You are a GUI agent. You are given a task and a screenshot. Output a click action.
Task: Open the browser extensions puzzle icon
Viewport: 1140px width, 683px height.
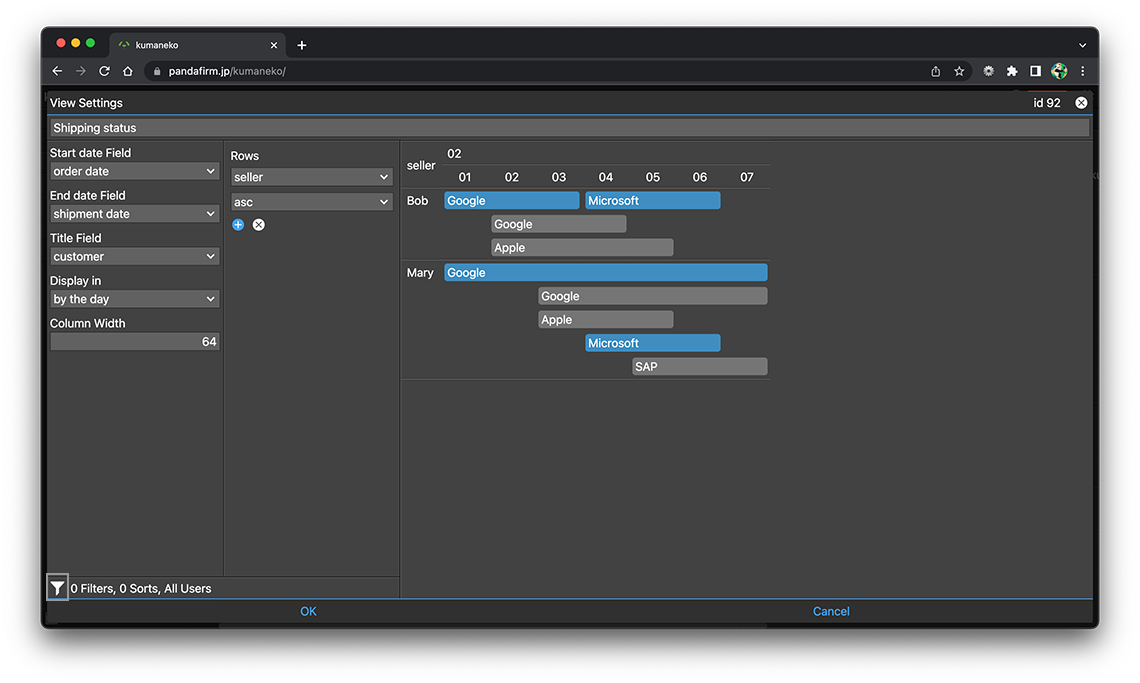pyautogui.click(x=1012, y=71)
